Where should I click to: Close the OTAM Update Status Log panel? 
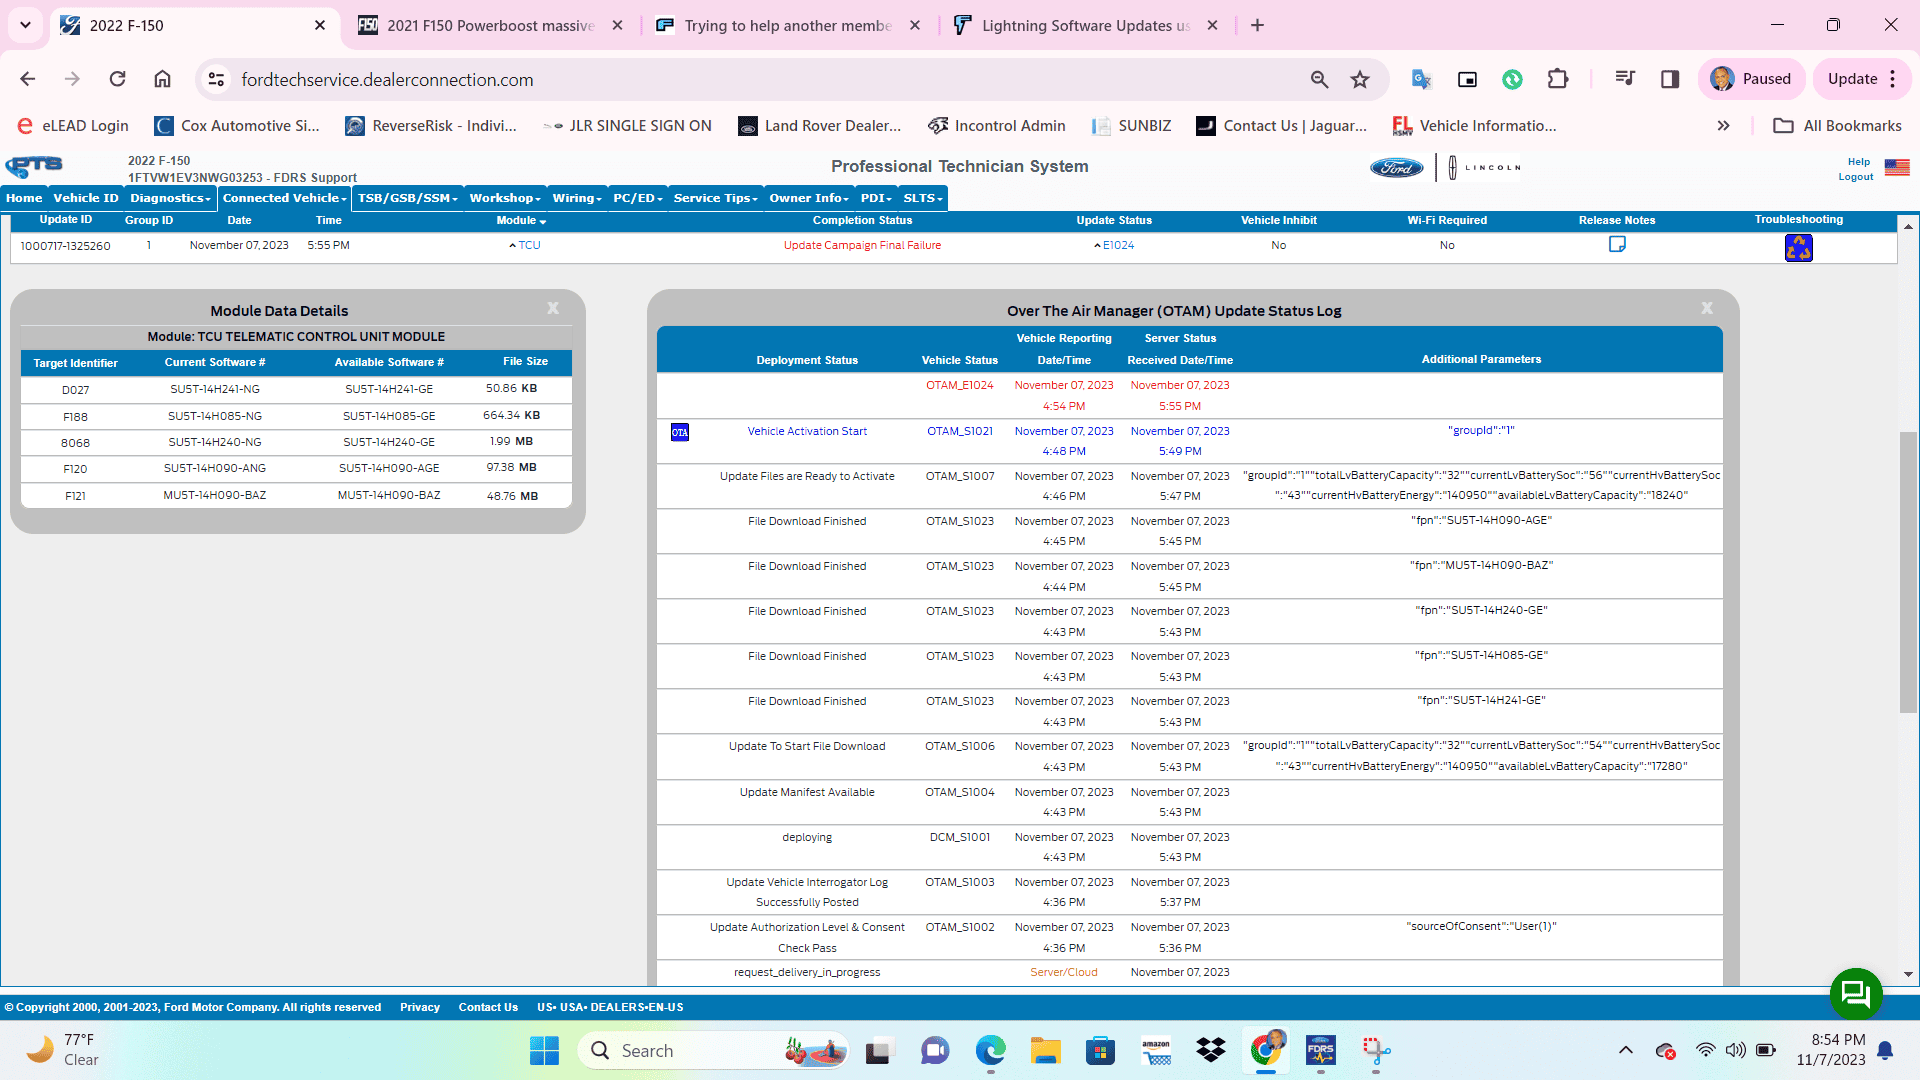(1707, 309)
